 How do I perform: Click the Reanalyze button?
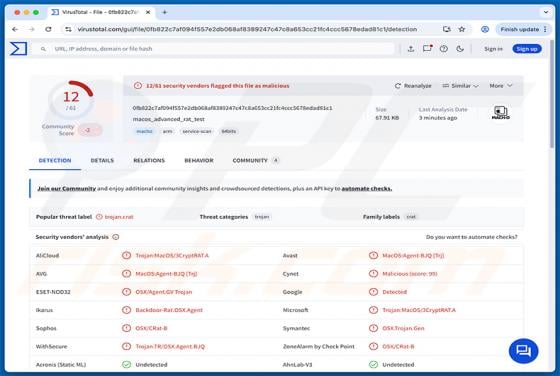413,86
